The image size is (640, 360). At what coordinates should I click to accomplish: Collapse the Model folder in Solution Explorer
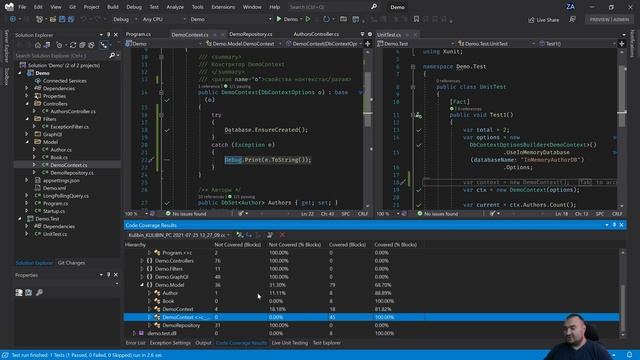[27, 142]
